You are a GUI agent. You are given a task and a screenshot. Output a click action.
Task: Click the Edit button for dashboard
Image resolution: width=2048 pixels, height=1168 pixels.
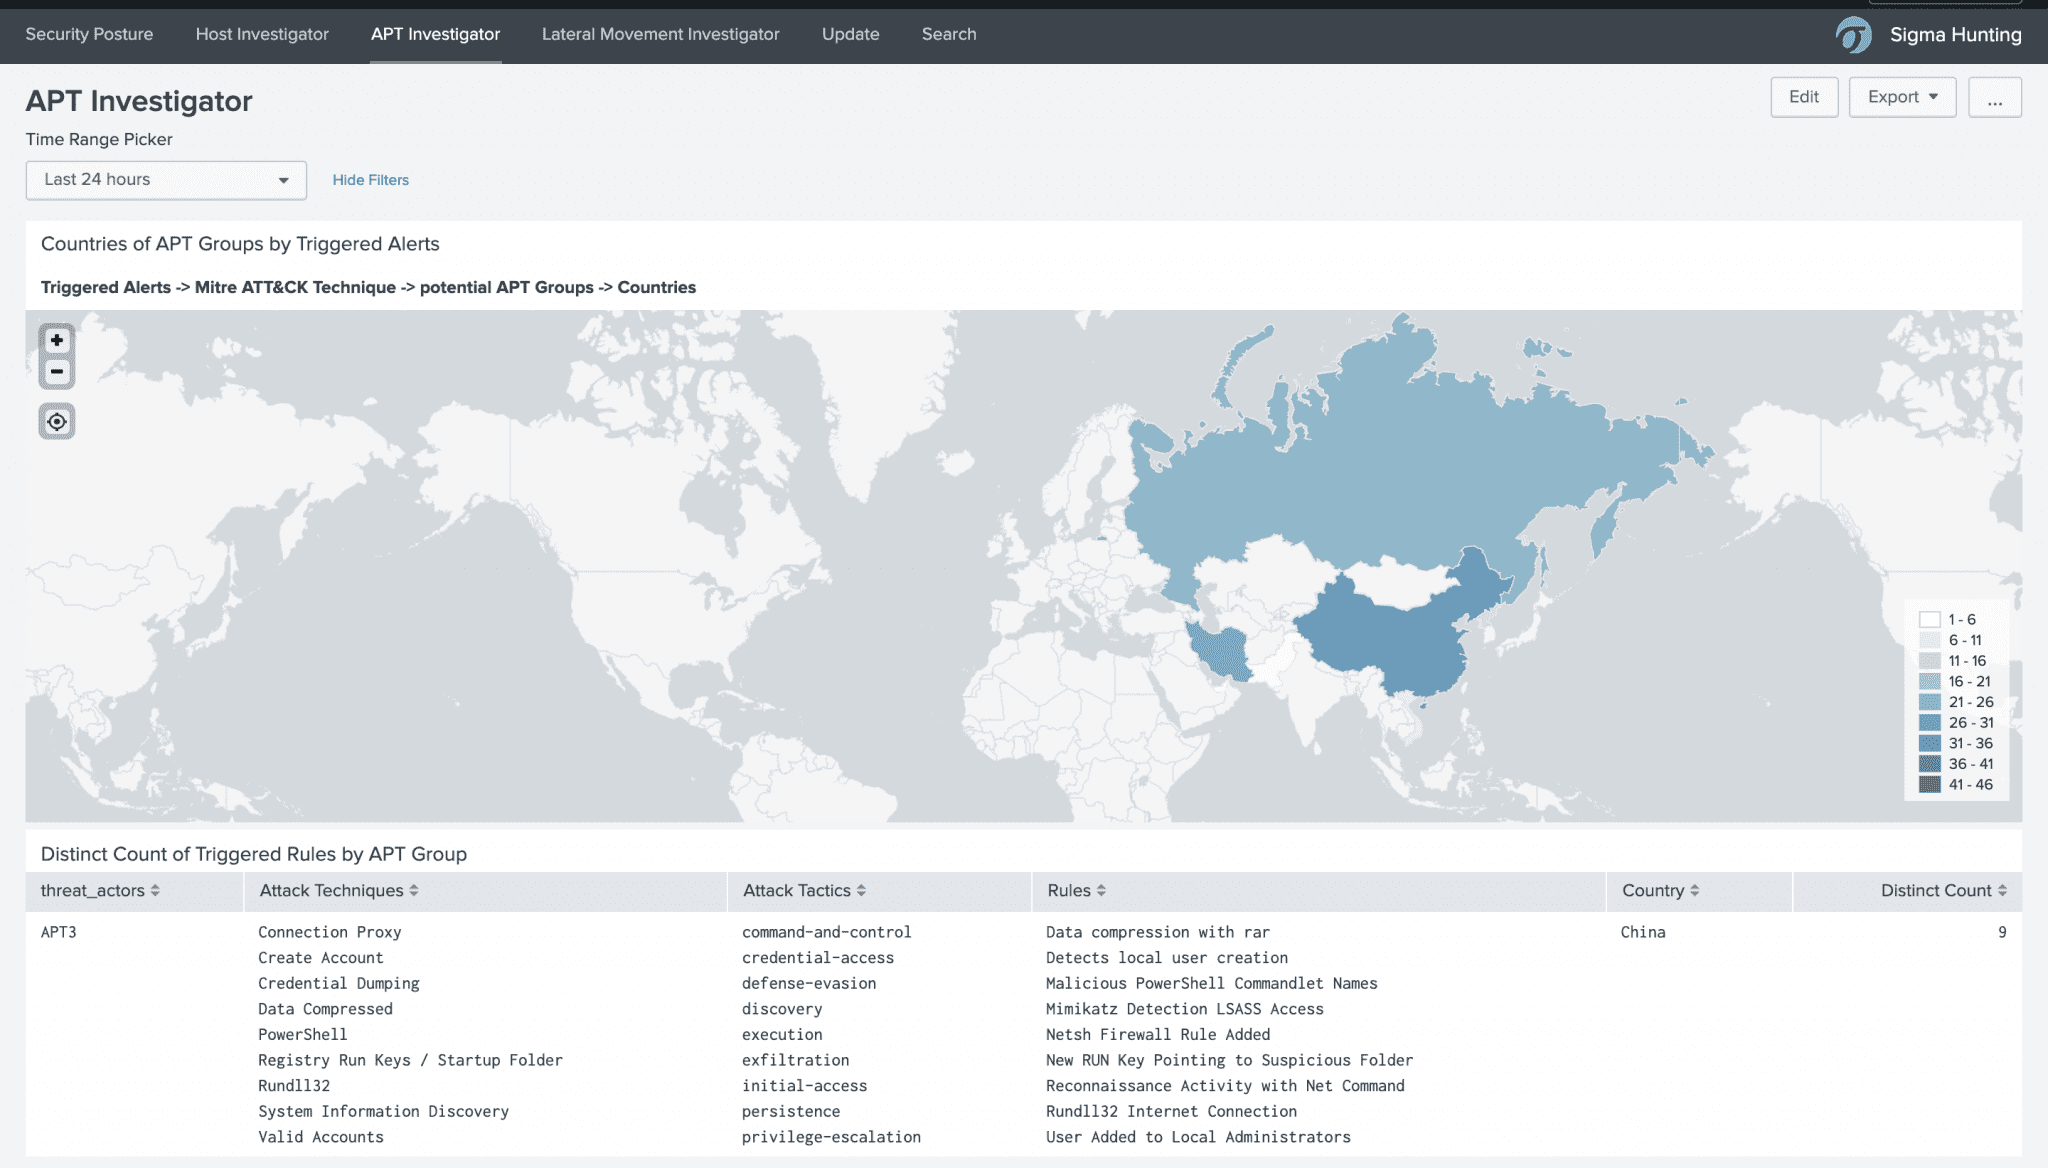click(x=1803, y=96)
